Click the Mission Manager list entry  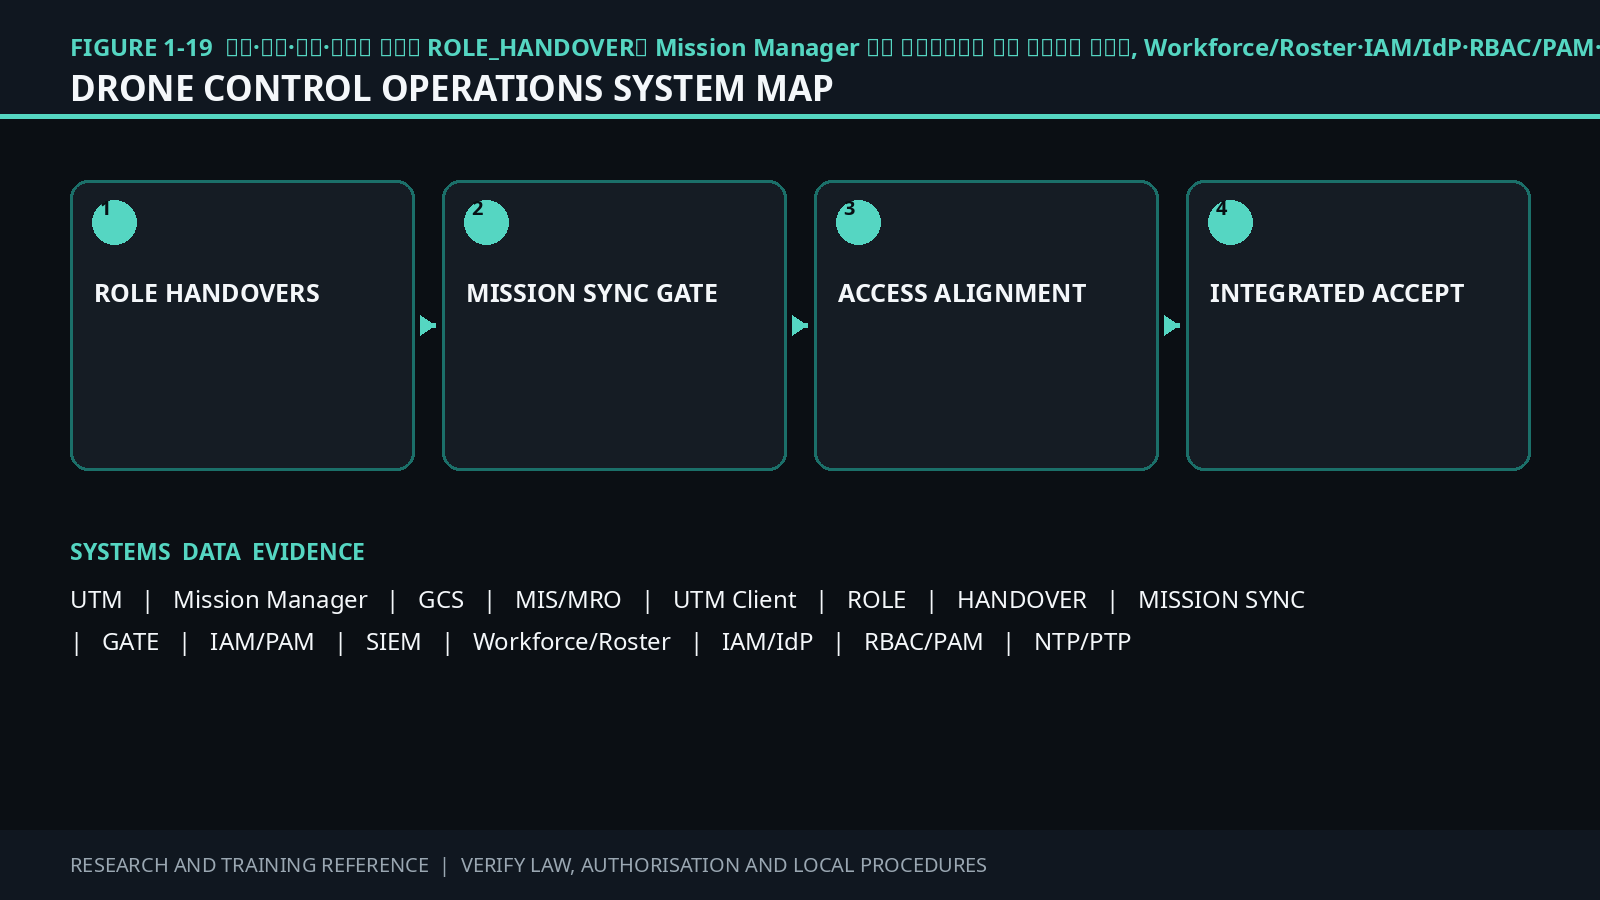(270, 600)
